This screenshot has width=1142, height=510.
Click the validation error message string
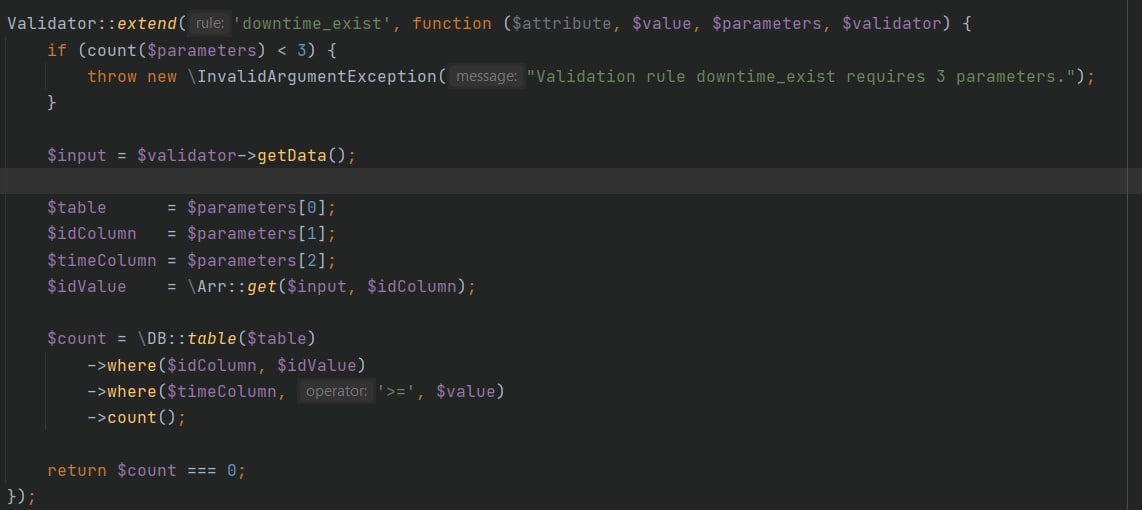(x=801, y=76)
